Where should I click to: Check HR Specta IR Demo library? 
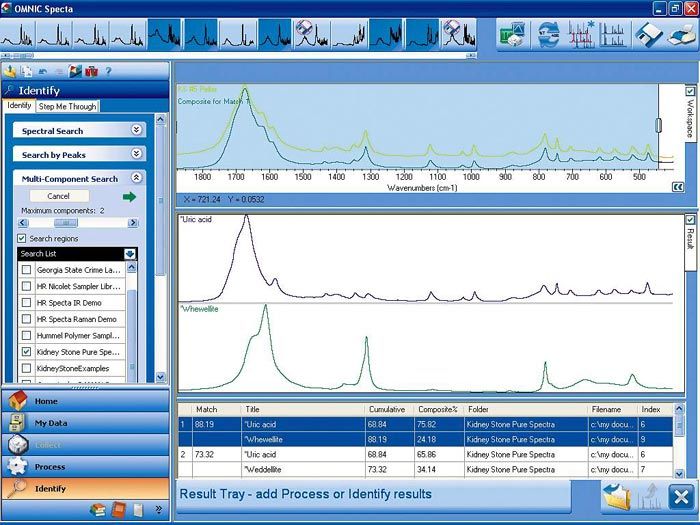26,303
